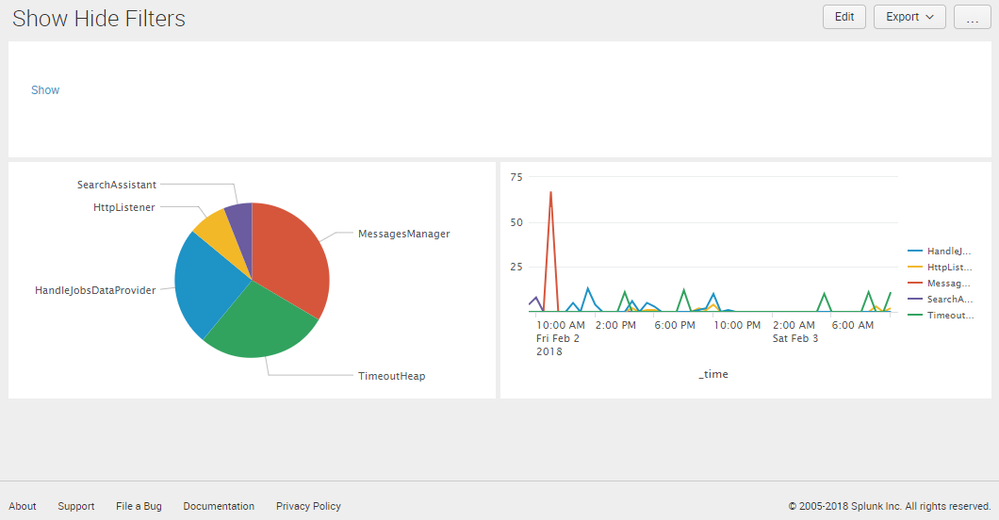Toggle the HttpList... series in chart legend
Screen dimensions: 999x520
948,267
